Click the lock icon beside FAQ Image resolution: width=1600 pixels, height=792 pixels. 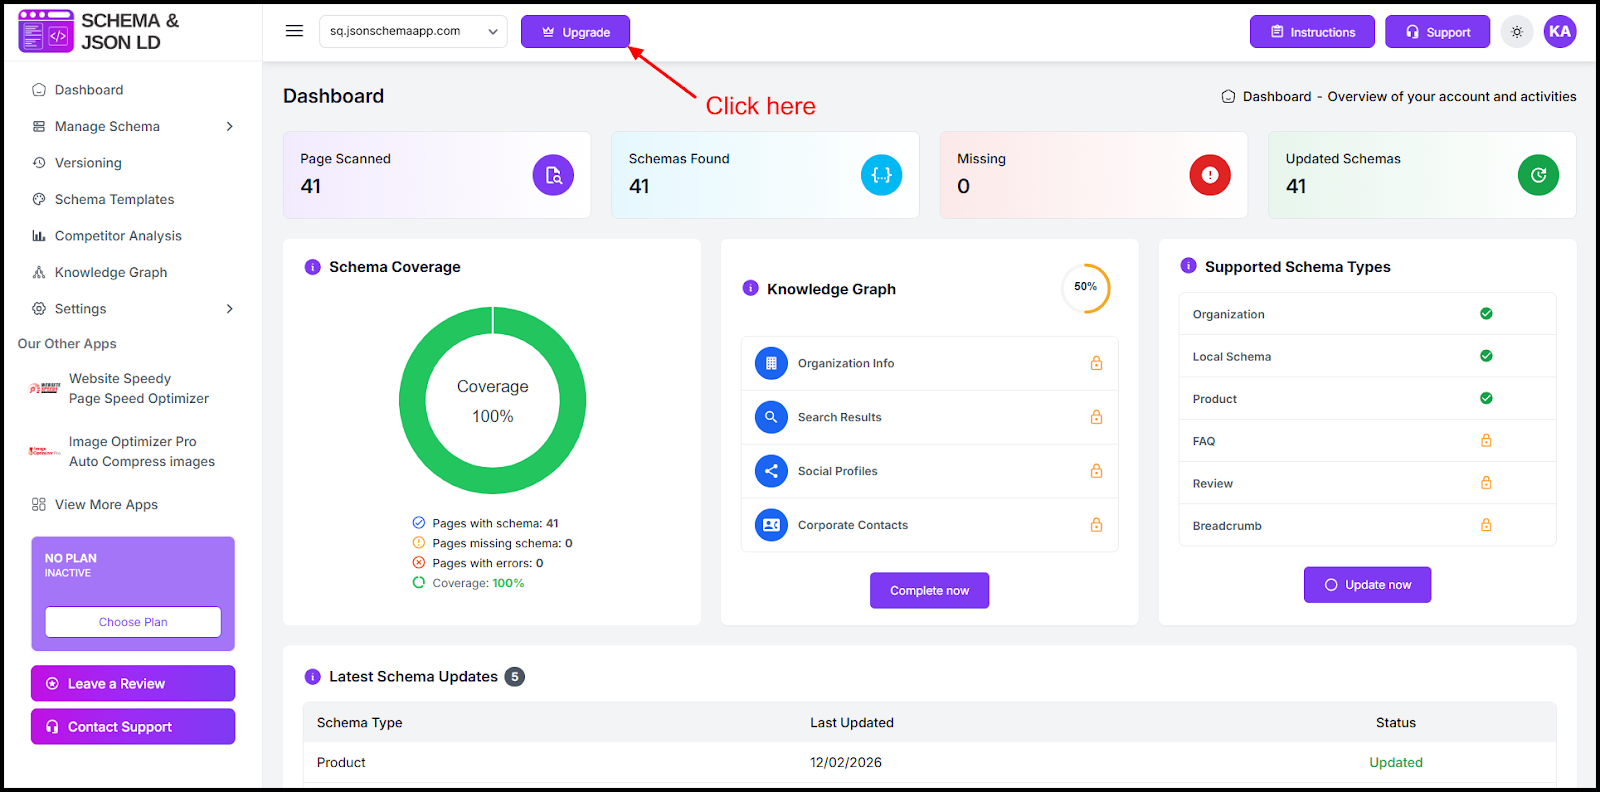point(1486,441)
